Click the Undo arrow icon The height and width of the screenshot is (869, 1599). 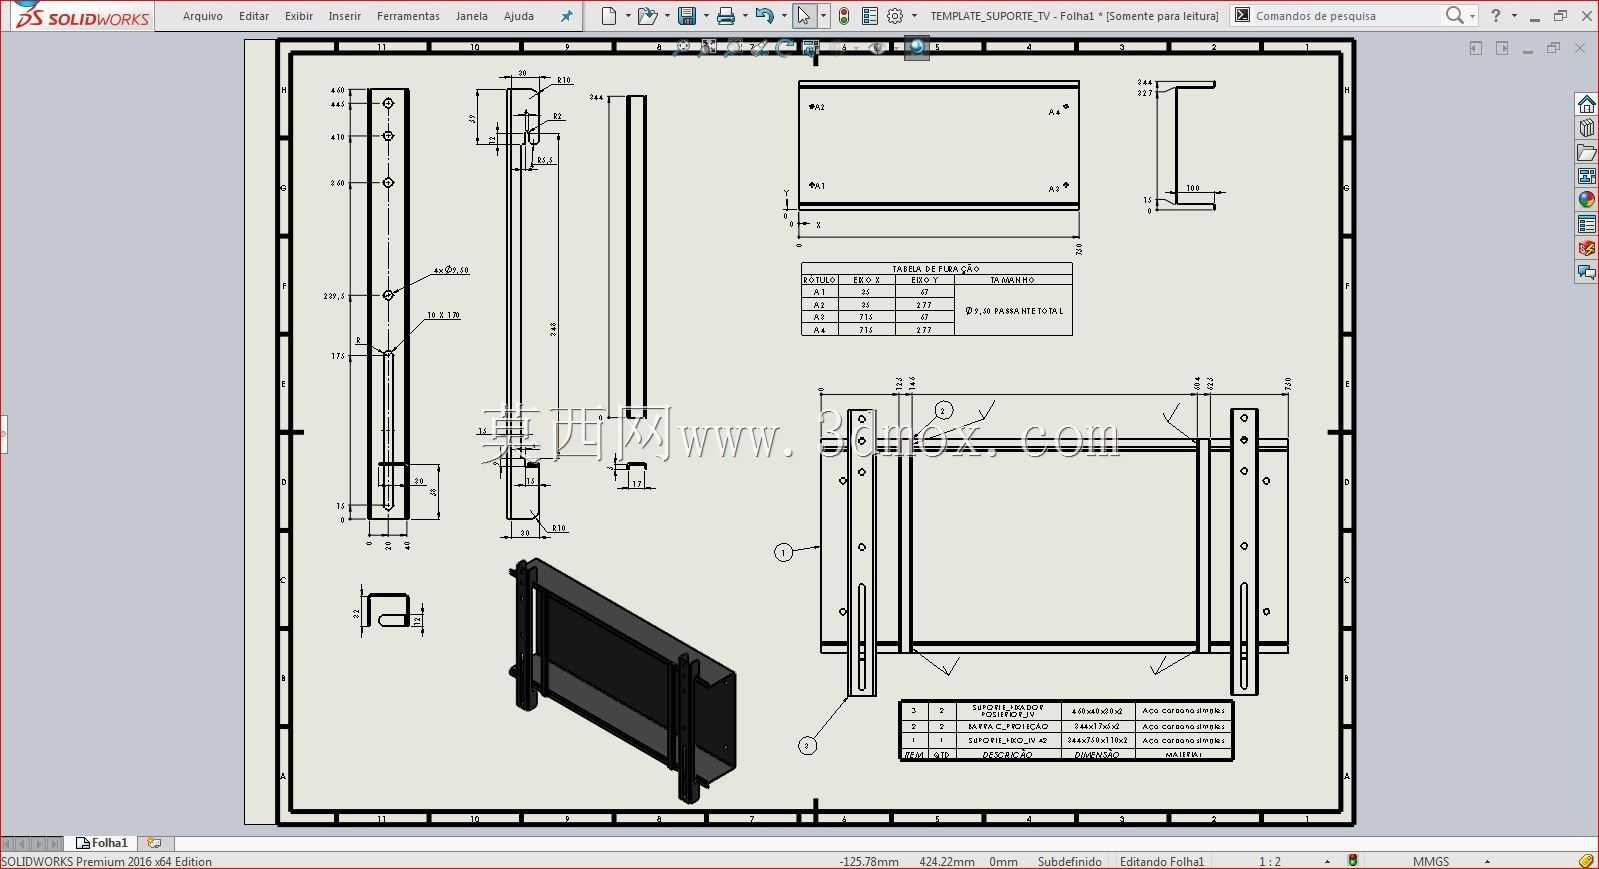coord(764,16)
